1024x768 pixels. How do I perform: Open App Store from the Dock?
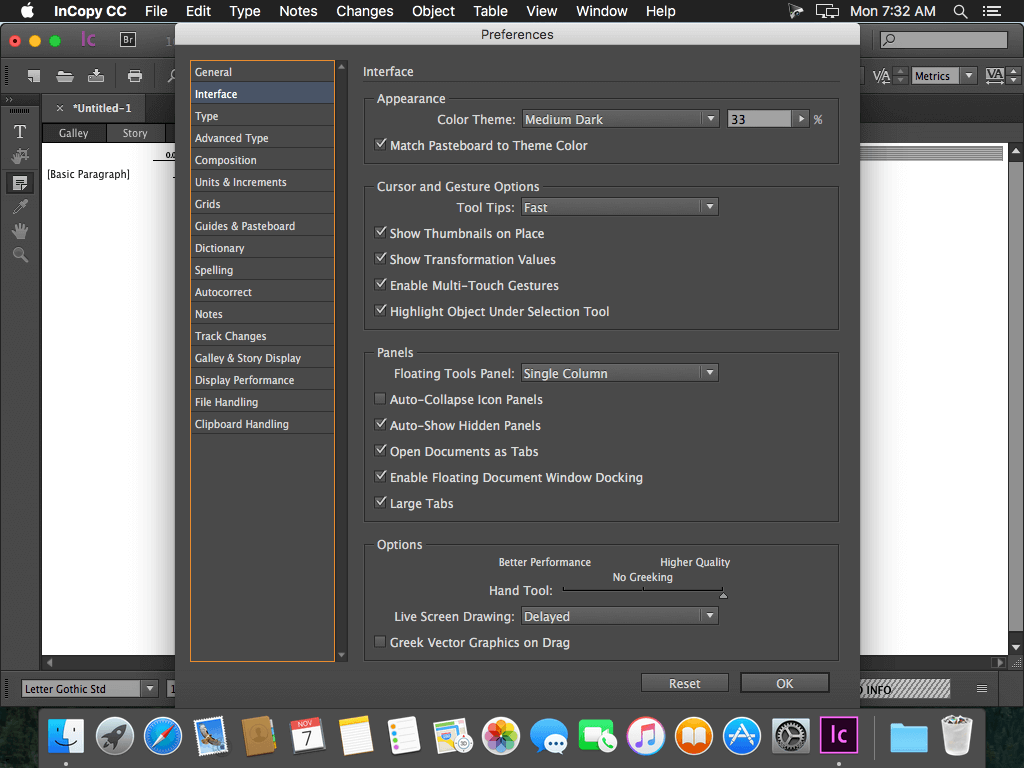tap(743, 737)
